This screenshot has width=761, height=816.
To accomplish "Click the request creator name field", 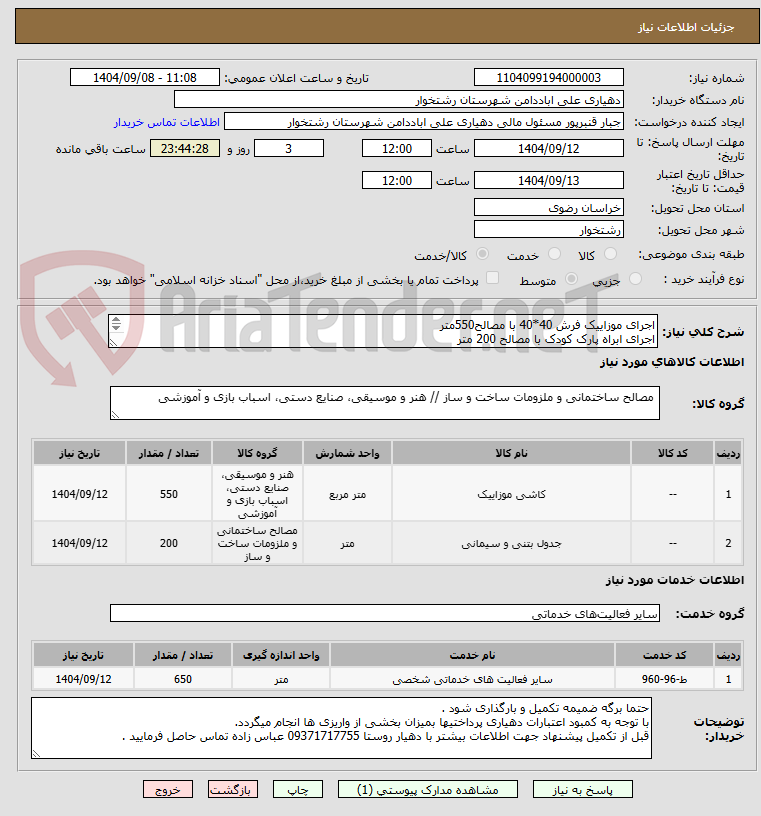I will point(424,122).
